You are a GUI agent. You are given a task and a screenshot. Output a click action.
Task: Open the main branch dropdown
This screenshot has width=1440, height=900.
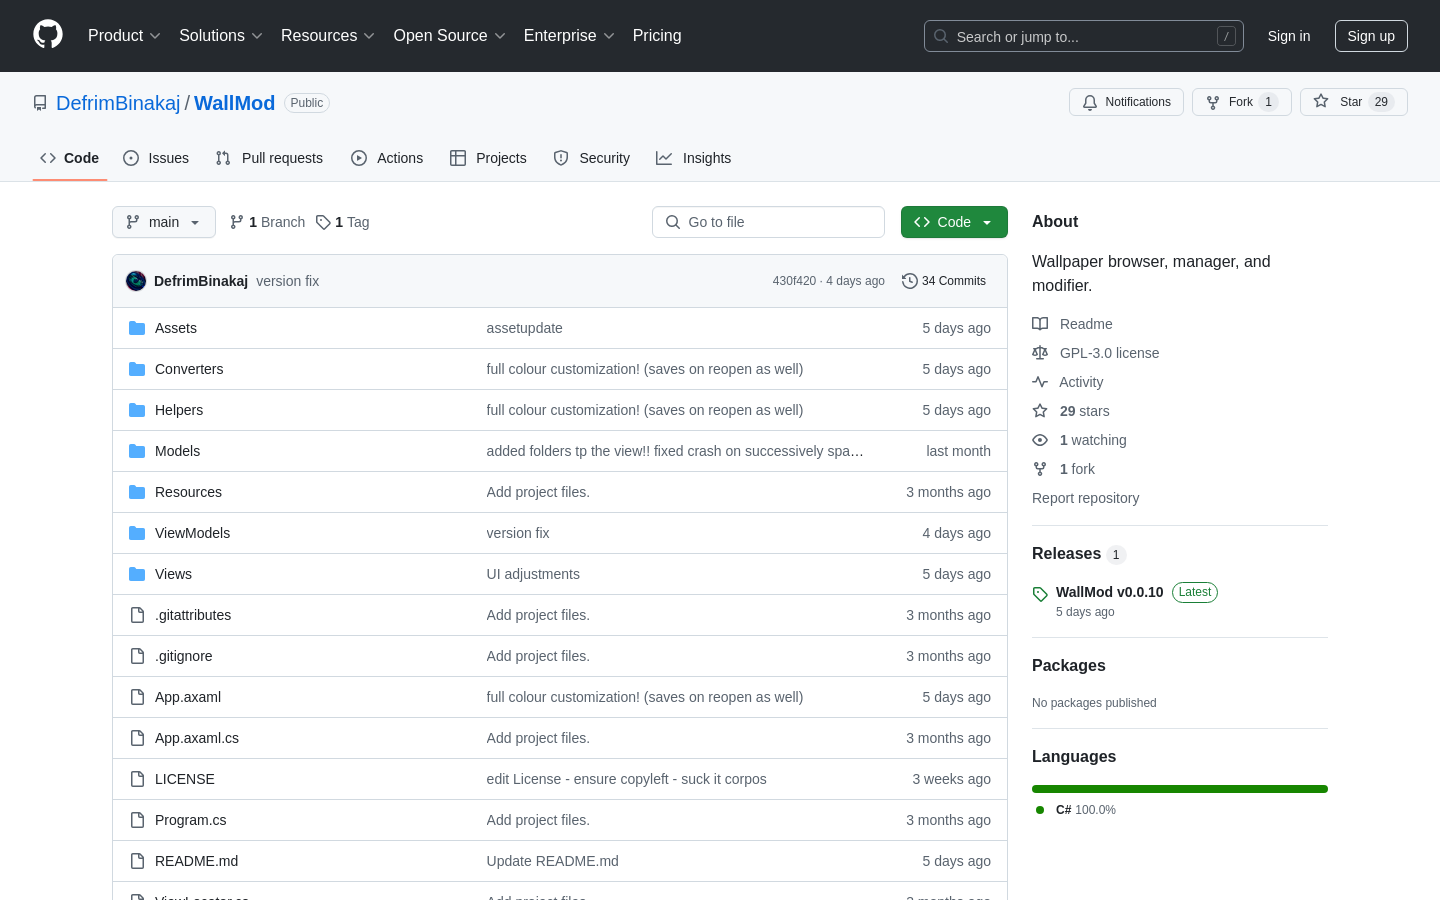(164, 222)
